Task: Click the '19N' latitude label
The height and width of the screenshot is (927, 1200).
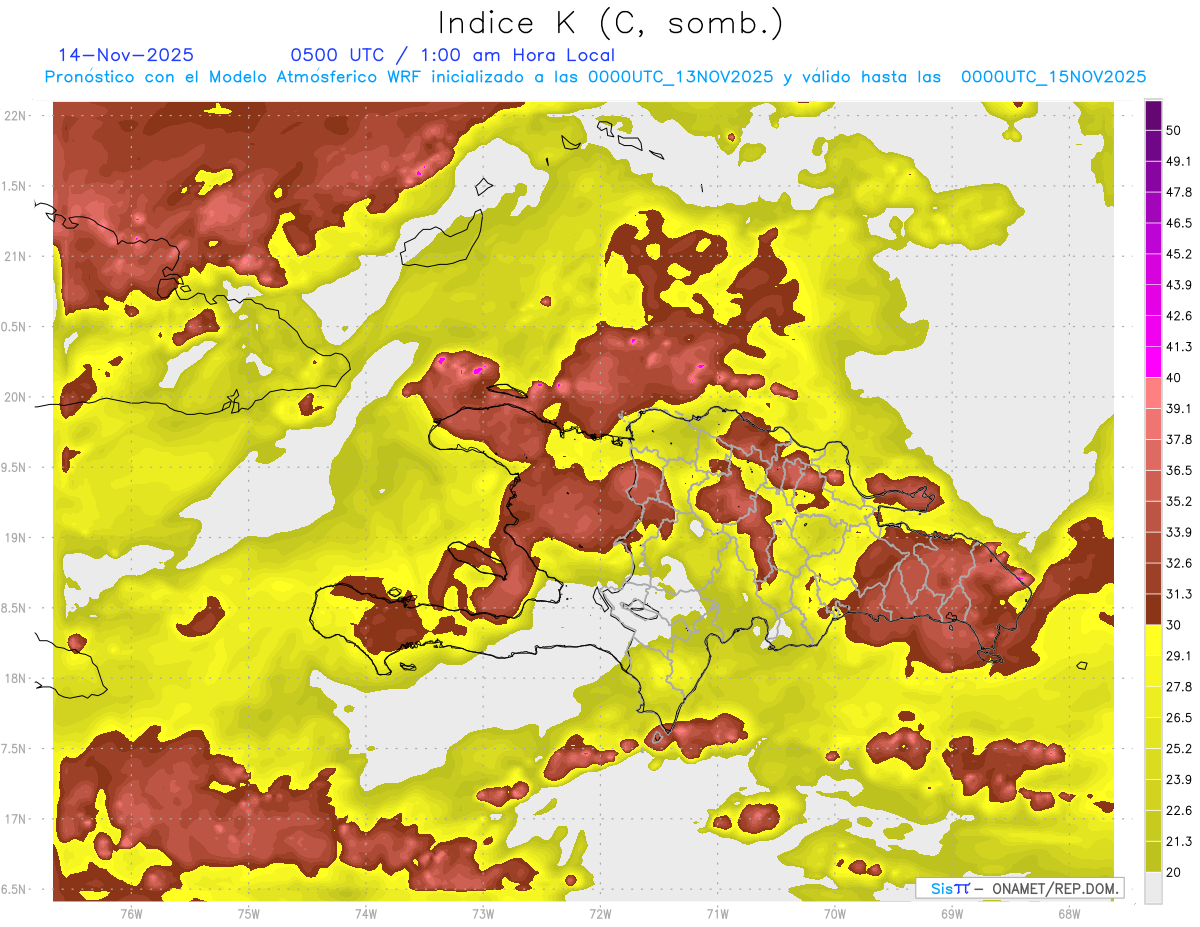Action: click(x=14, y=538)
